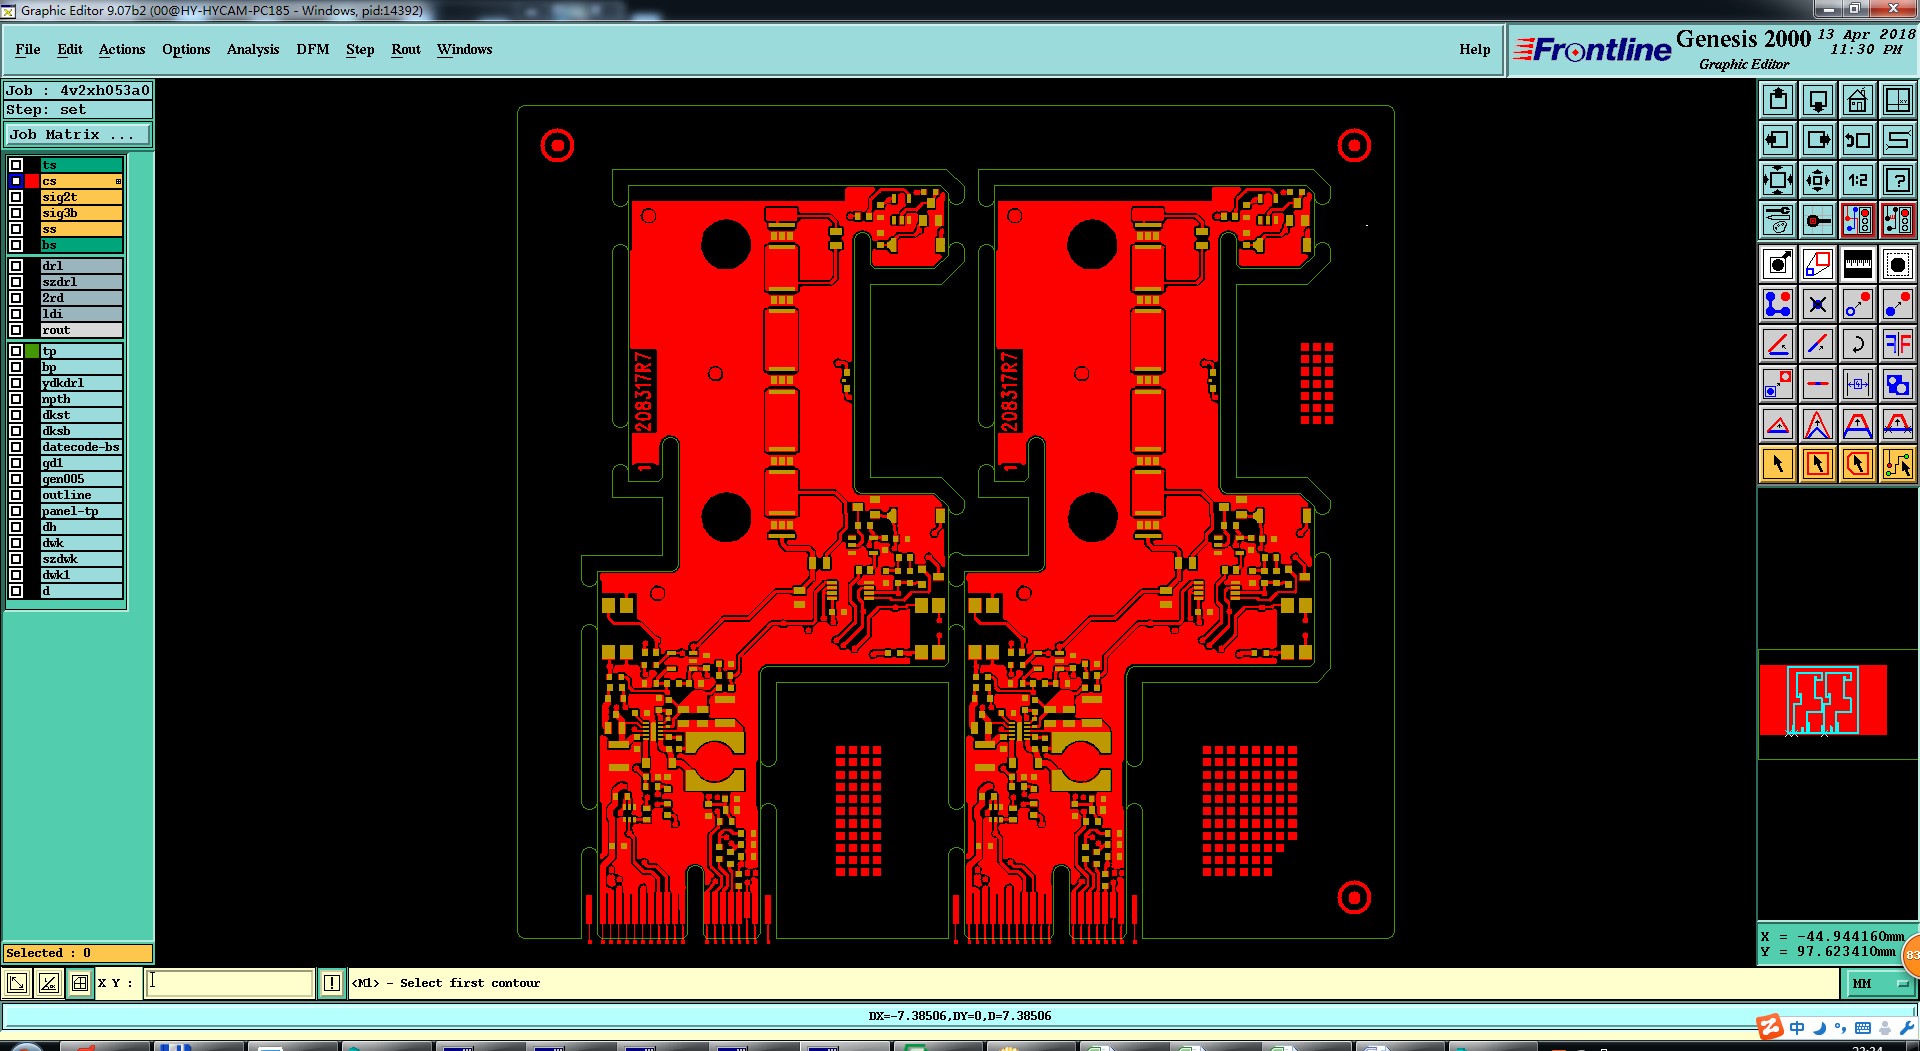The height and width of the screenshot is (1051, 1920).
Task: Click the pan down arrow icon
Action: 1818,100
